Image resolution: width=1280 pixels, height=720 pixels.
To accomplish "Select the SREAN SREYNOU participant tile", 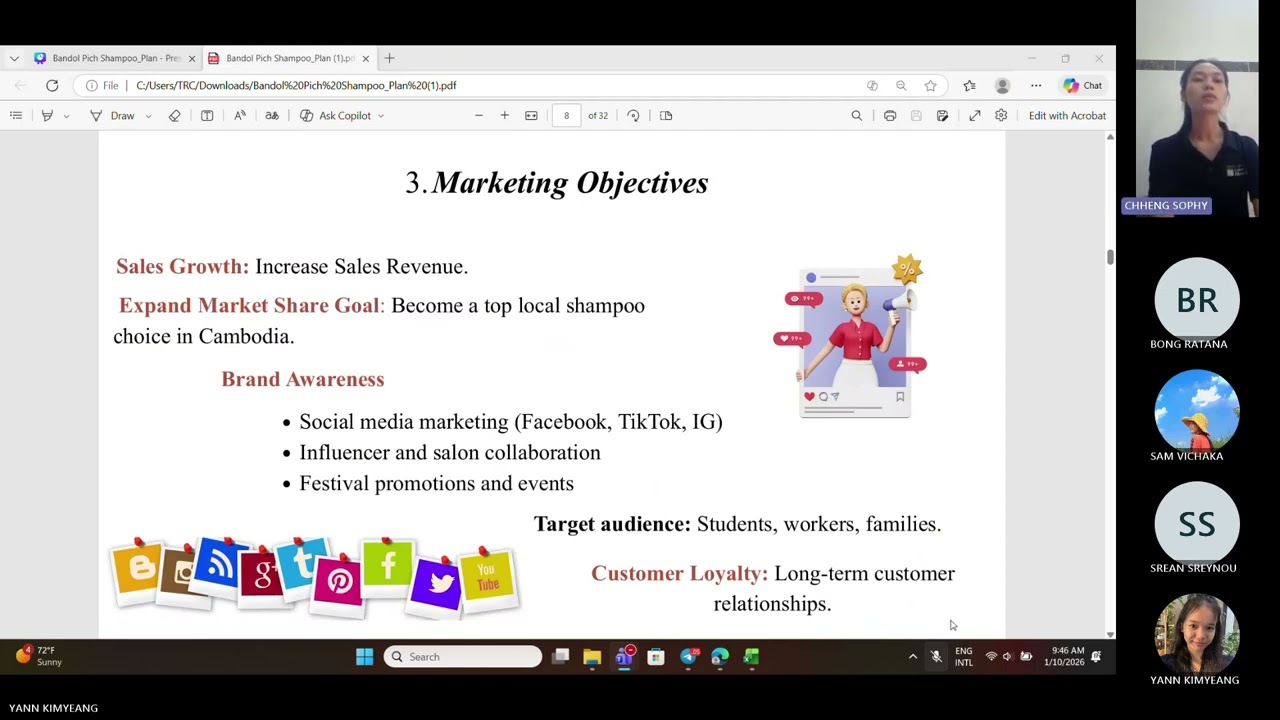I will tap(1196, 529).
